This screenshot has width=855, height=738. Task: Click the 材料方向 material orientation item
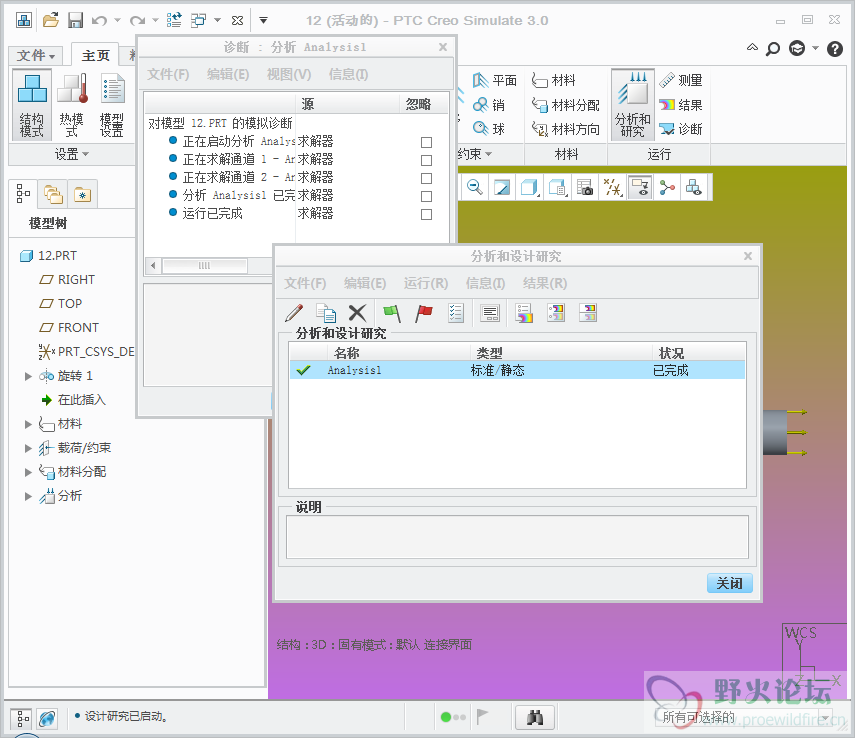(x=565, y=129)
